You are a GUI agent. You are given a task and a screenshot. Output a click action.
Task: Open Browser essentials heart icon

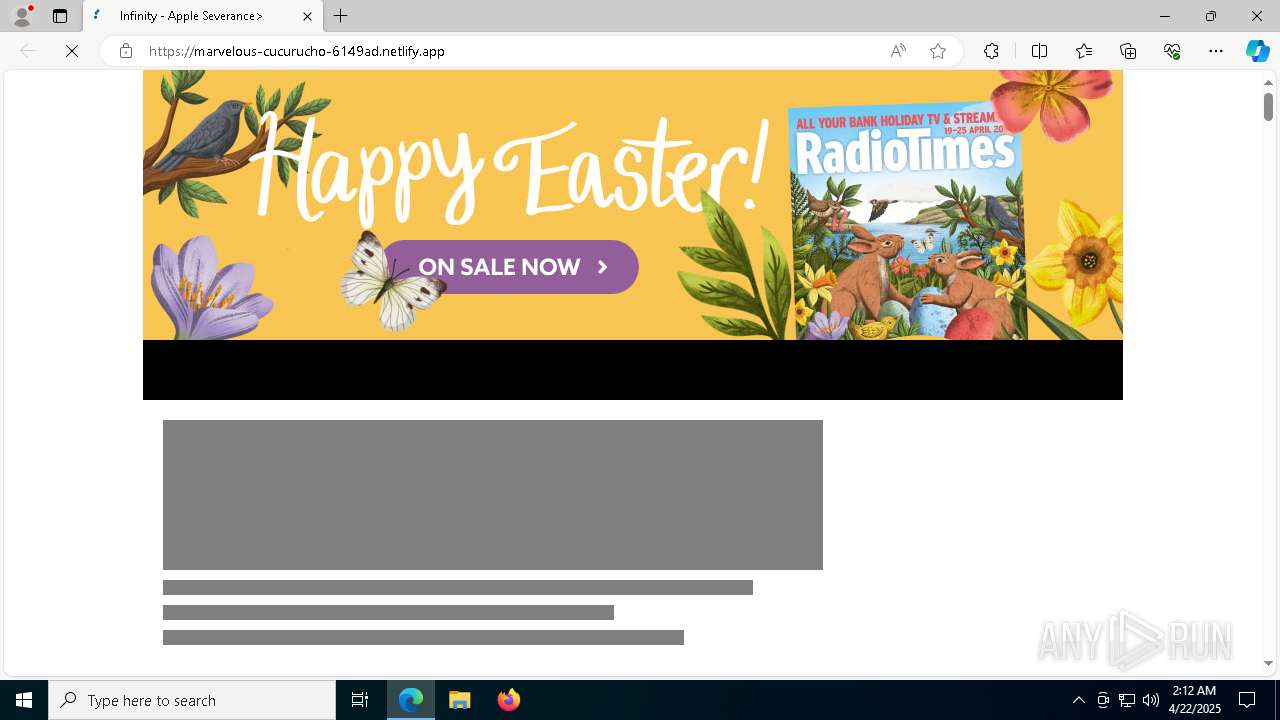1172,51
